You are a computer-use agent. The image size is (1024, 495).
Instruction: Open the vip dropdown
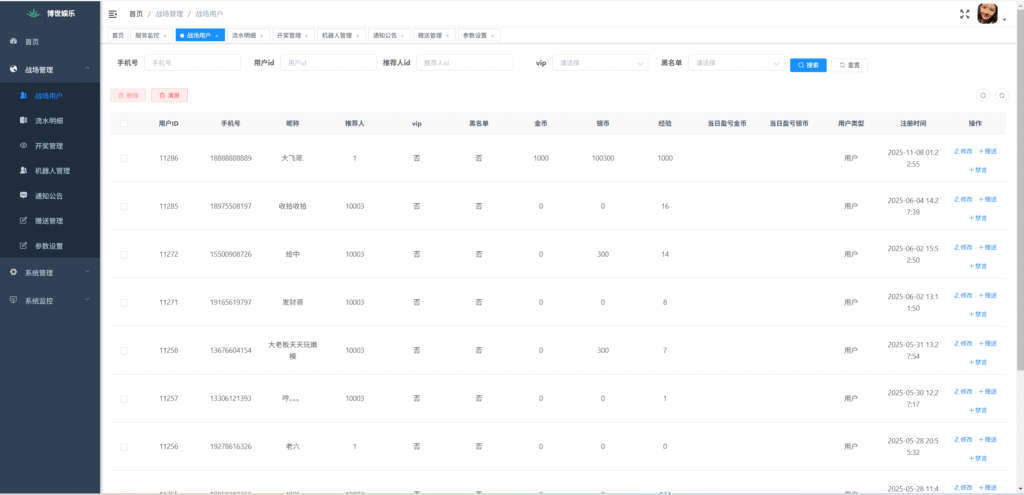point(601,63)
